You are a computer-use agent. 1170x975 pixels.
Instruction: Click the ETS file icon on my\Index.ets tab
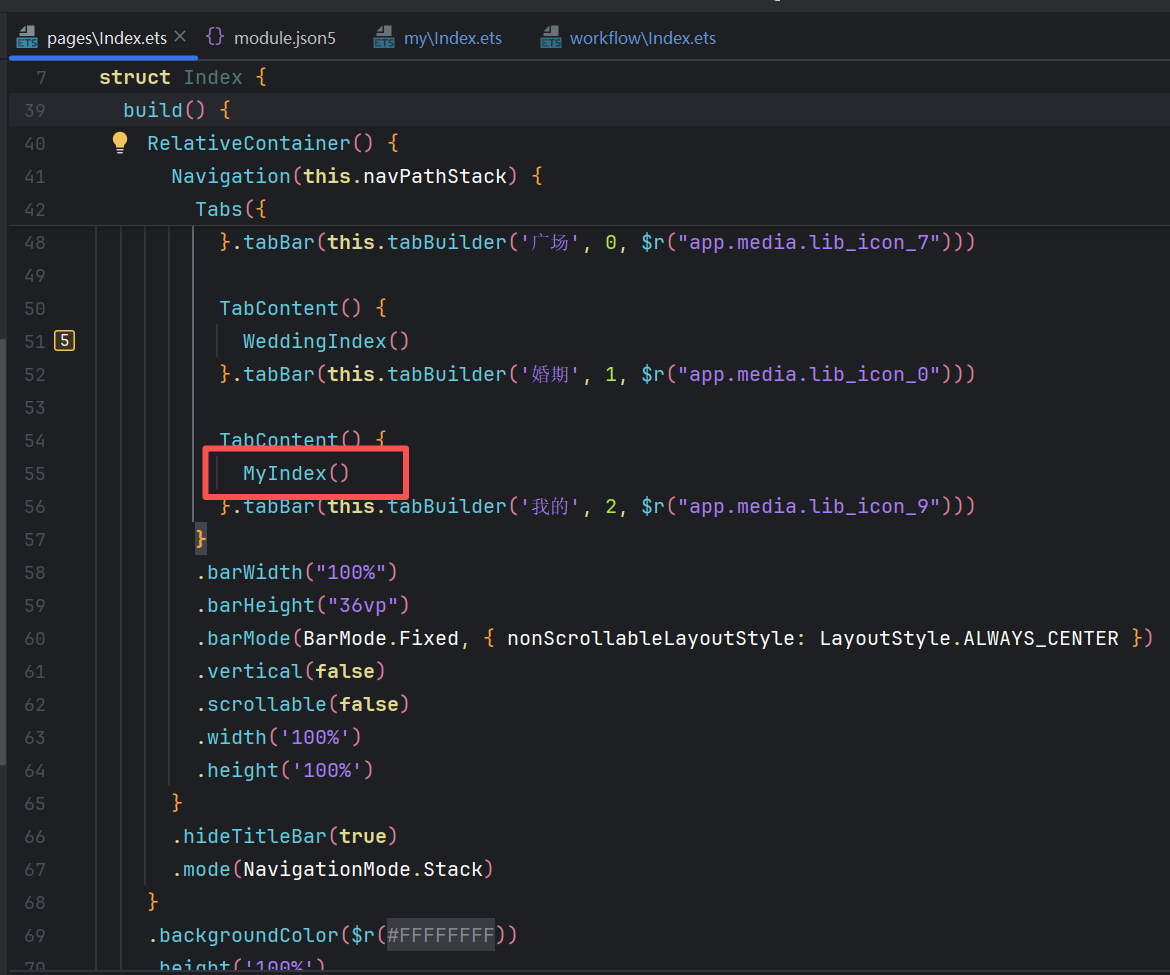384,38
